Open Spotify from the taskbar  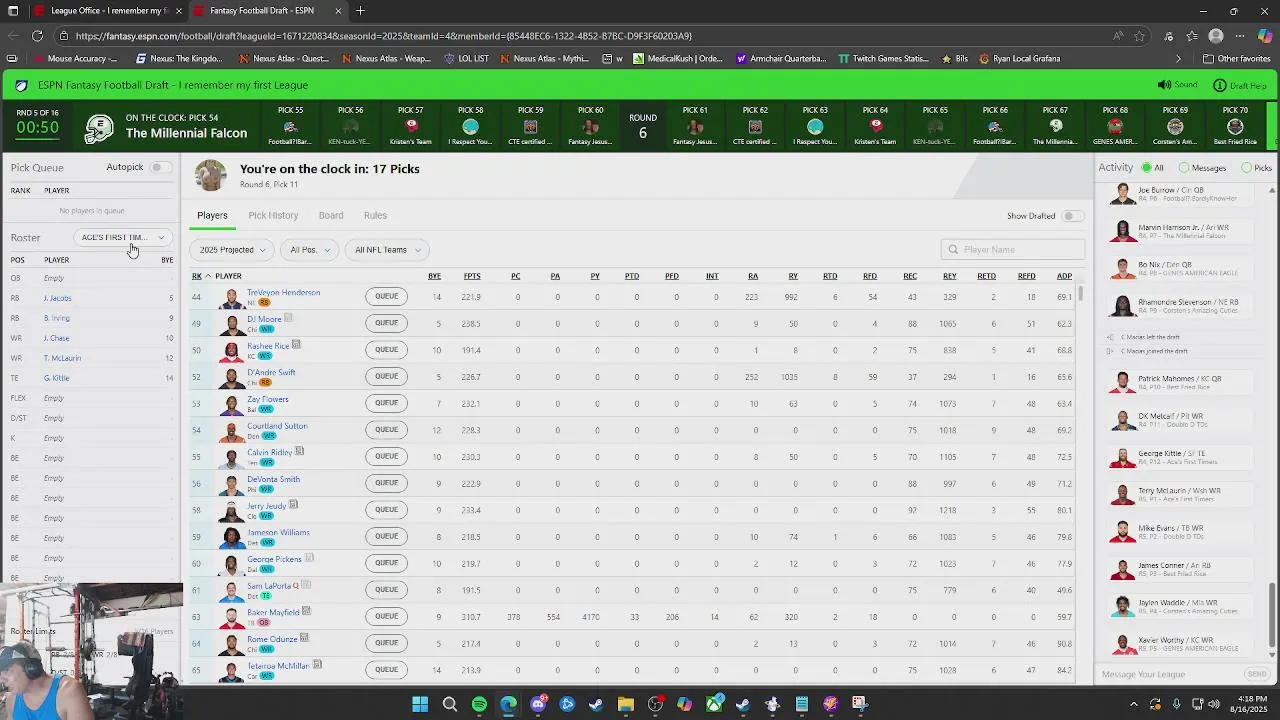[x=479, y=704]
